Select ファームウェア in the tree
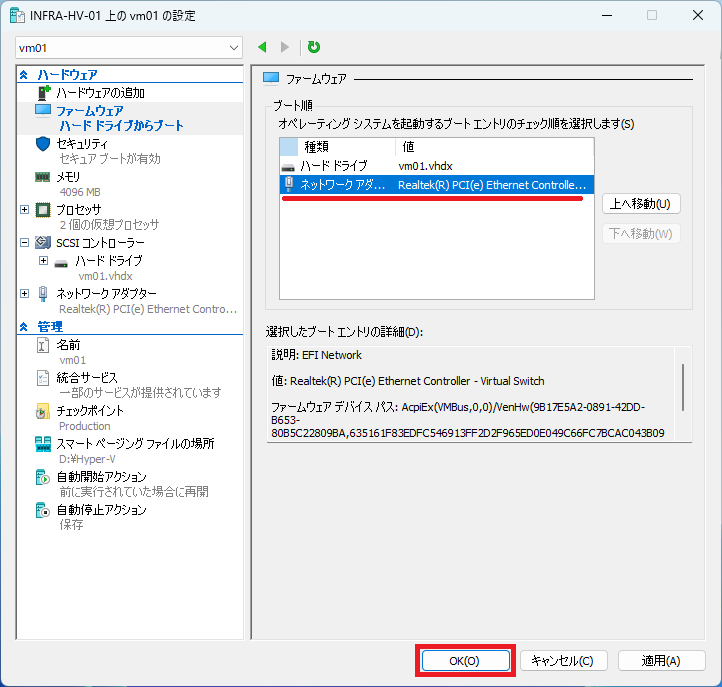The height and width of the screenshot is (687, 722). click(90, 111)
